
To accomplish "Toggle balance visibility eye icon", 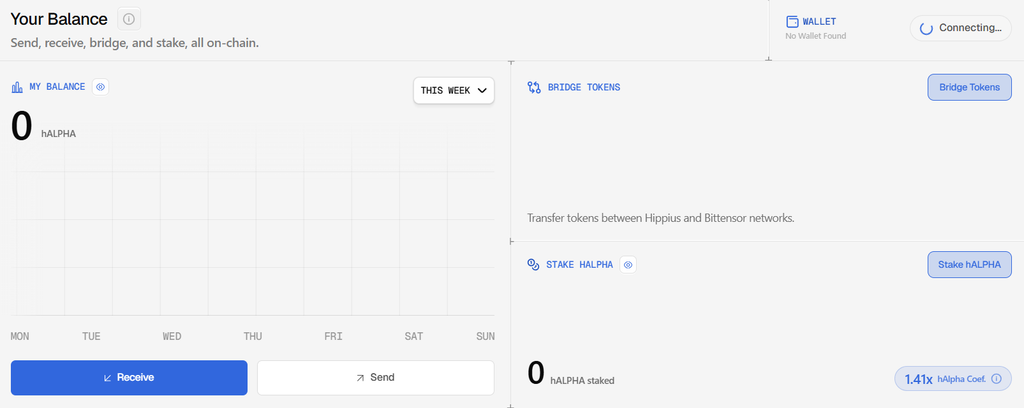I will coord(100,86).
